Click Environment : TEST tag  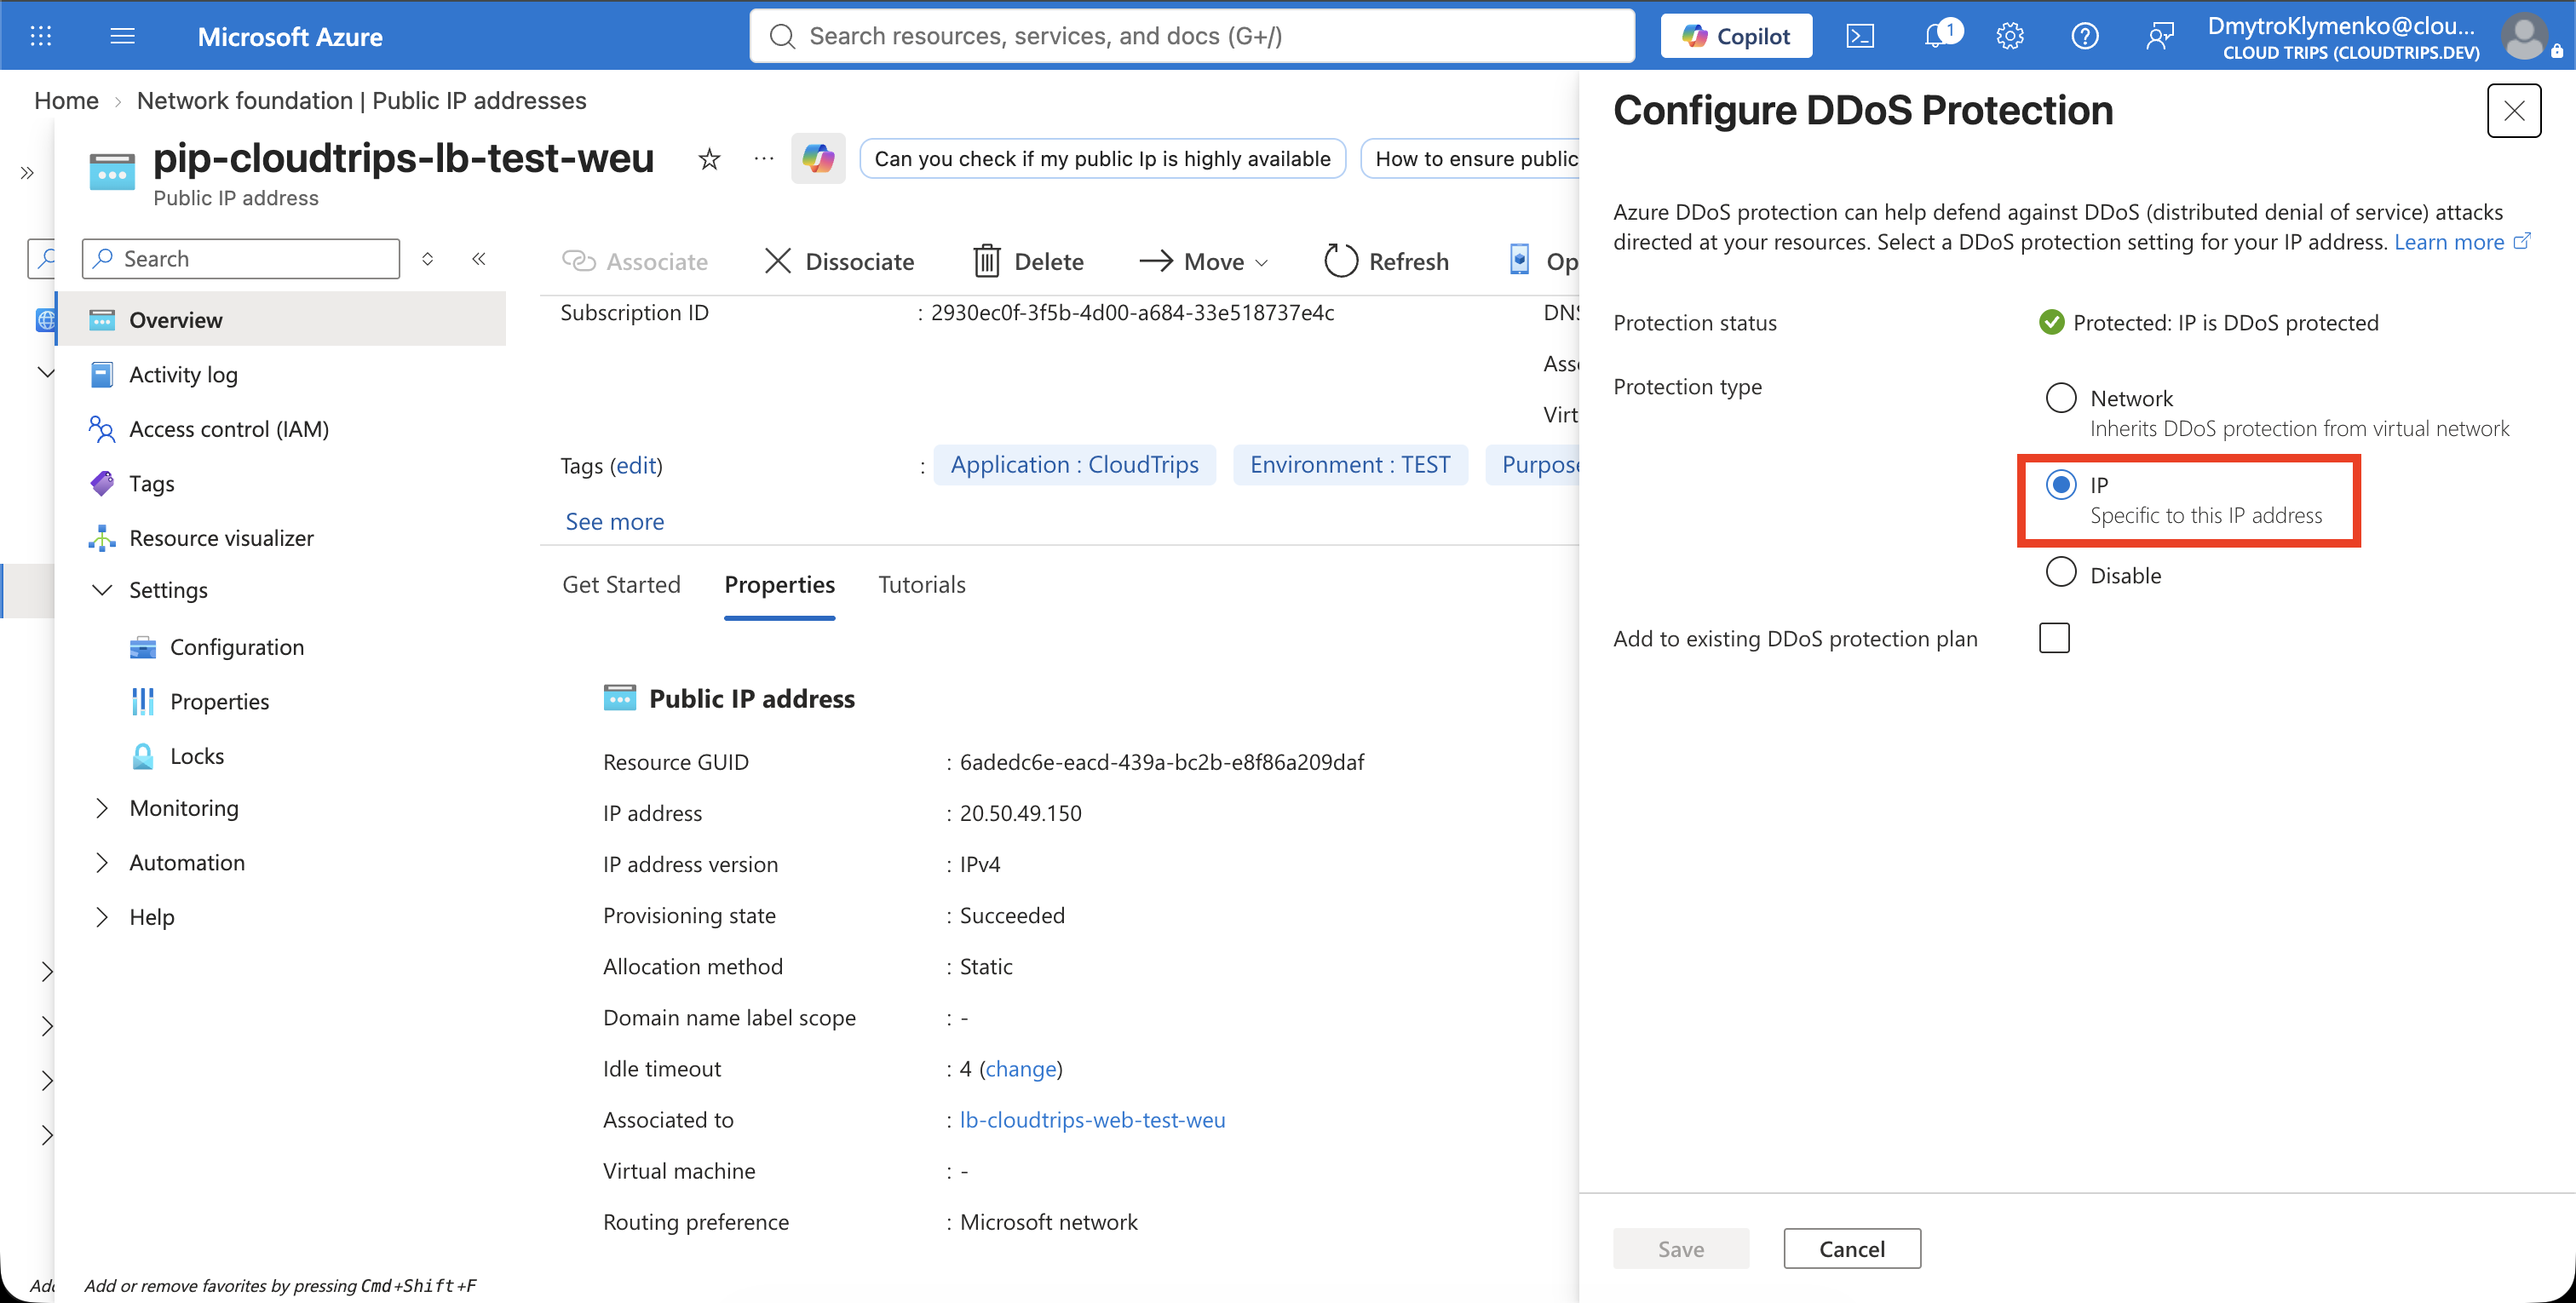1349,465
